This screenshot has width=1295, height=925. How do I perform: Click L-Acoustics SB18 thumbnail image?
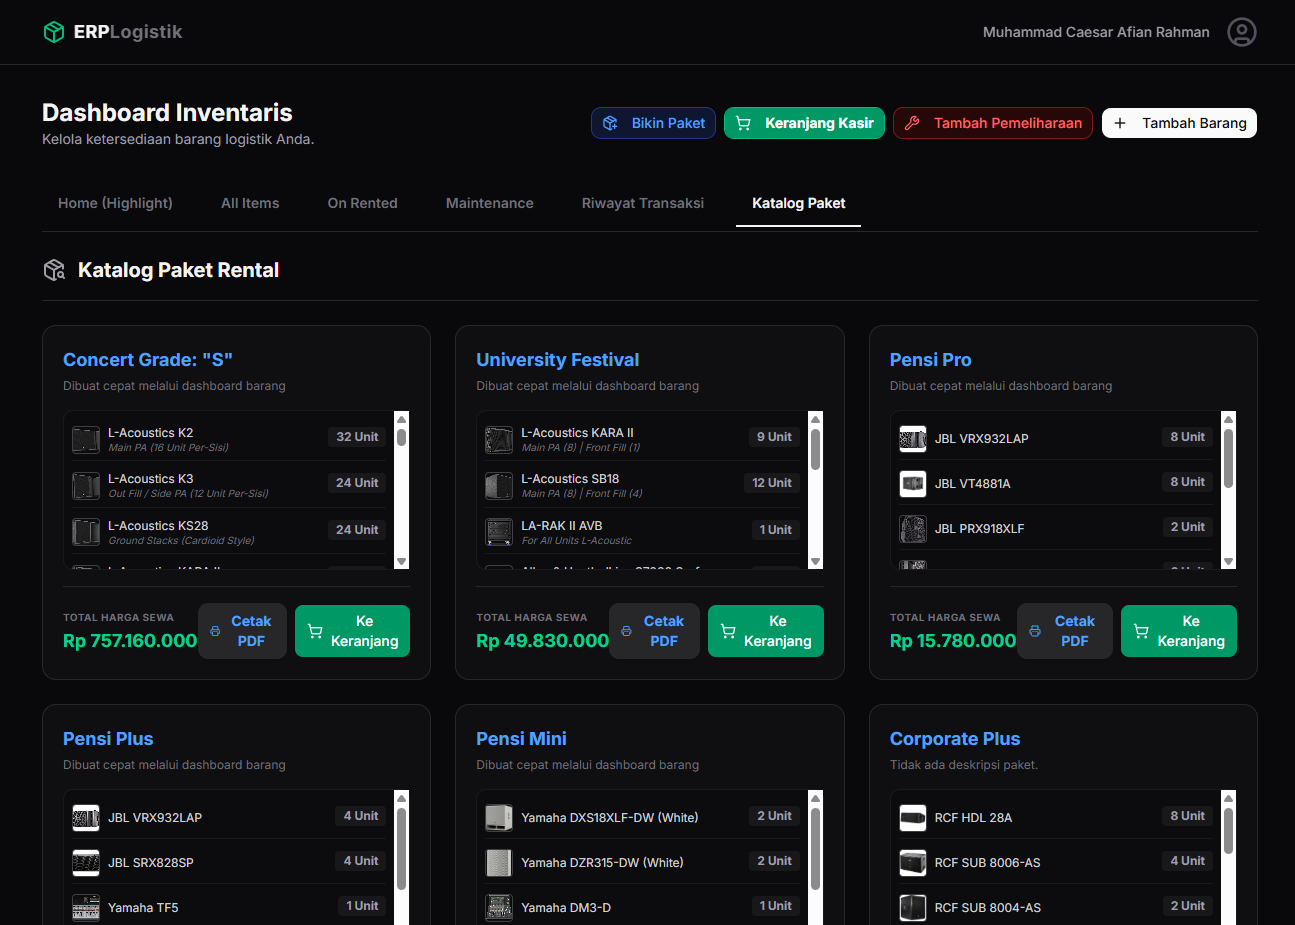tap(499, 485)
